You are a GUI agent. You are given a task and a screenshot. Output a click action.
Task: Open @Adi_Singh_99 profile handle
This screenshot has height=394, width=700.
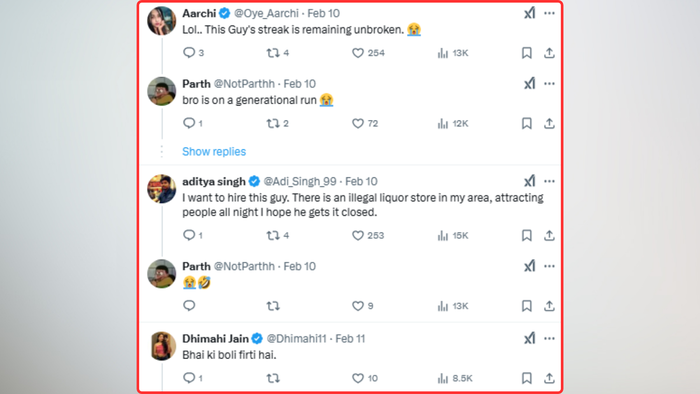pyautogui.click(x=300, y=181)
